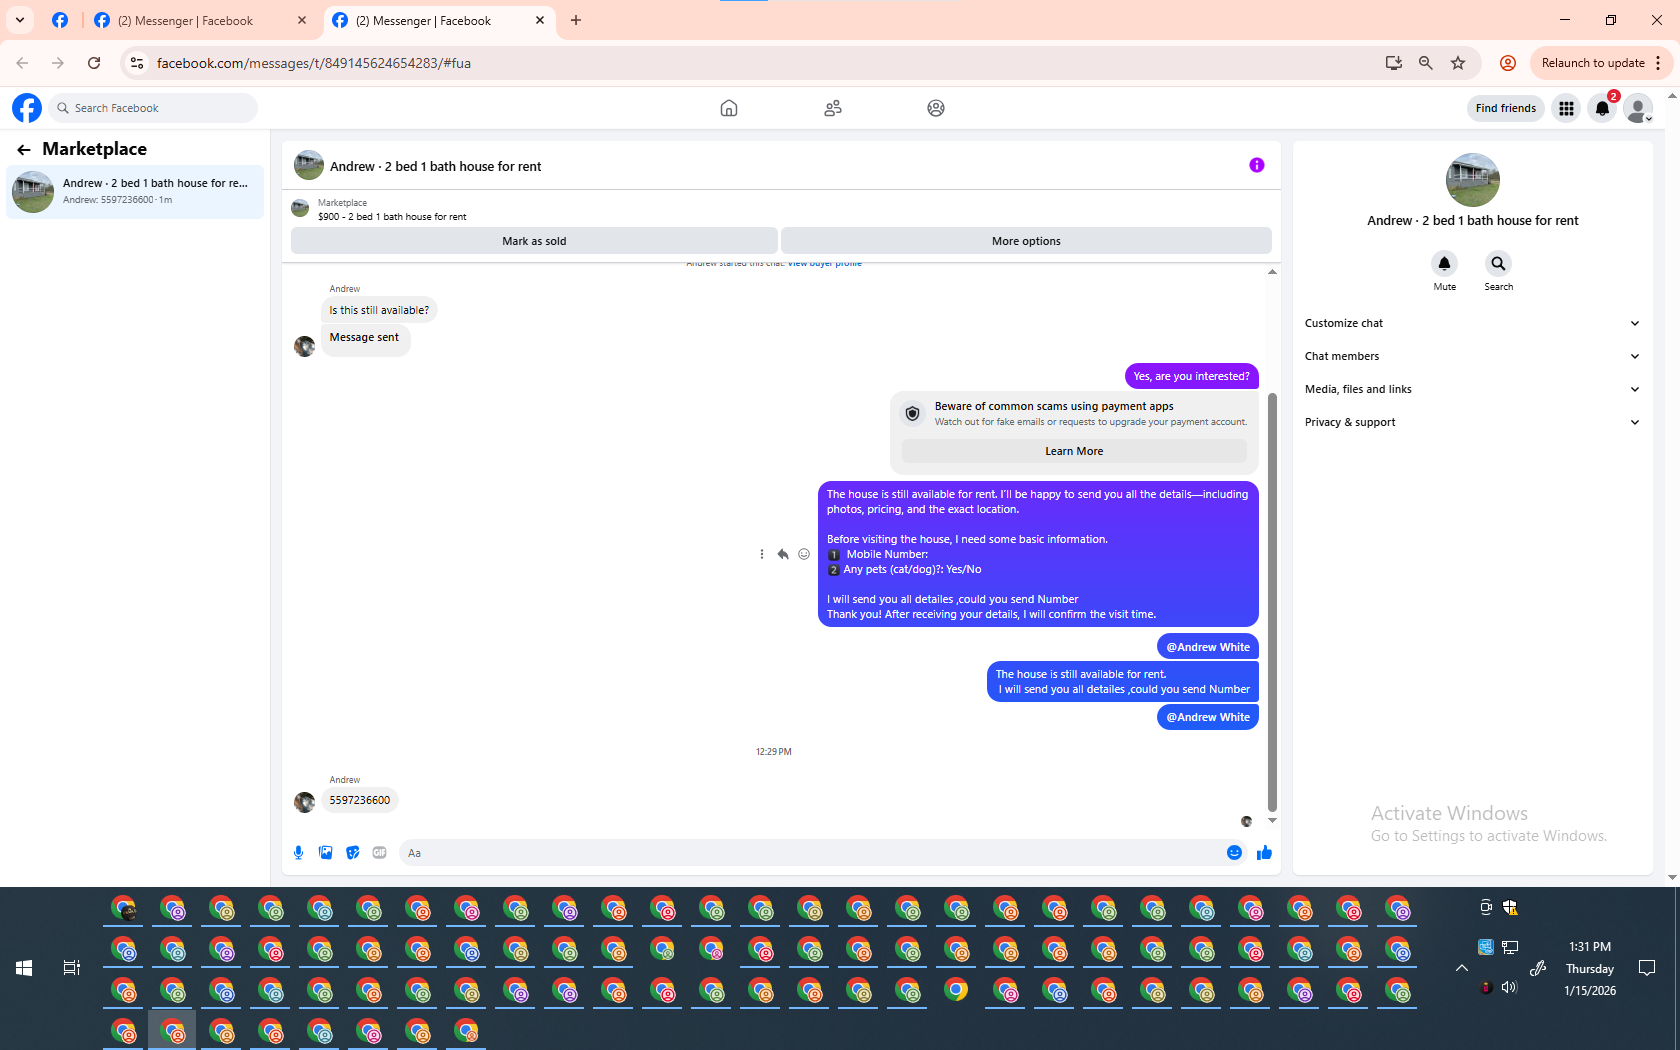
Task: Reload the page in browser toolbar
Action: click(x=94, y=63)
